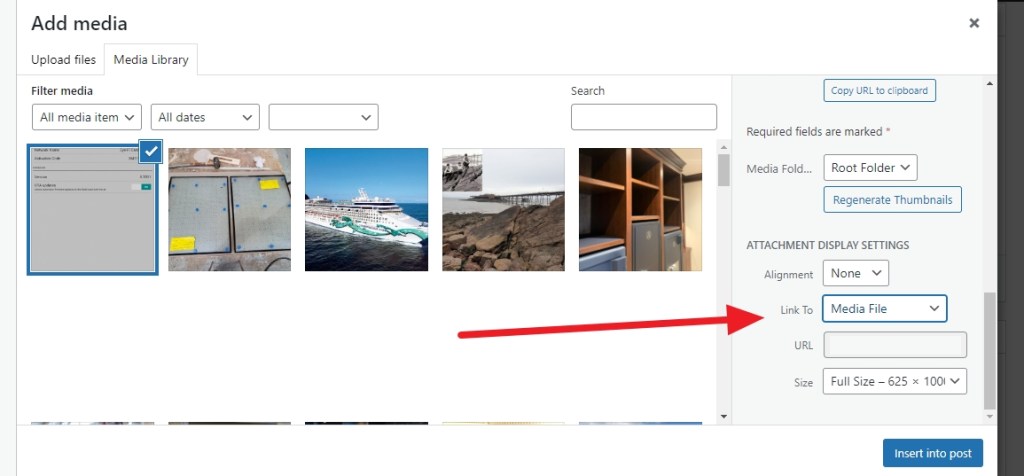
Task: Close the Add media dialog
Action: point(974,23)
